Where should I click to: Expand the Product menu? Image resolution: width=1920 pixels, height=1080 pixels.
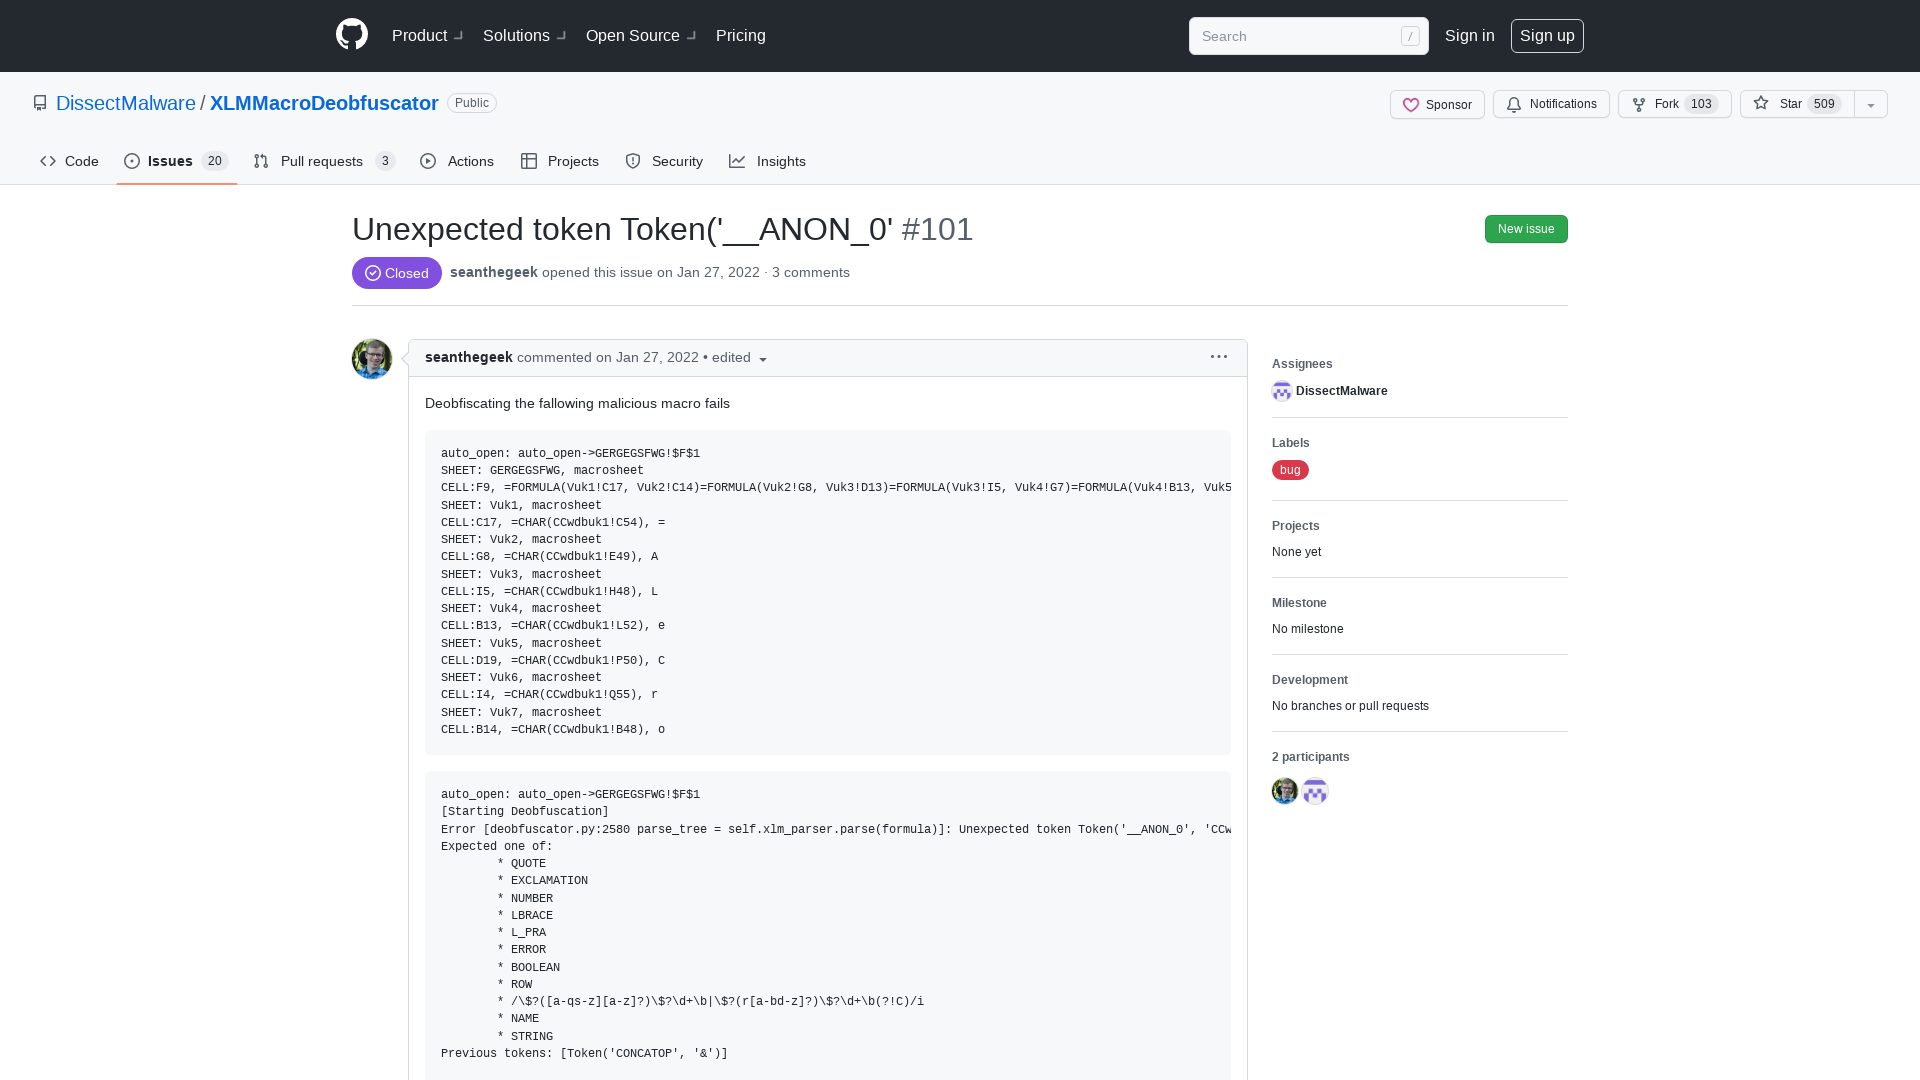(x=428, y=35)
